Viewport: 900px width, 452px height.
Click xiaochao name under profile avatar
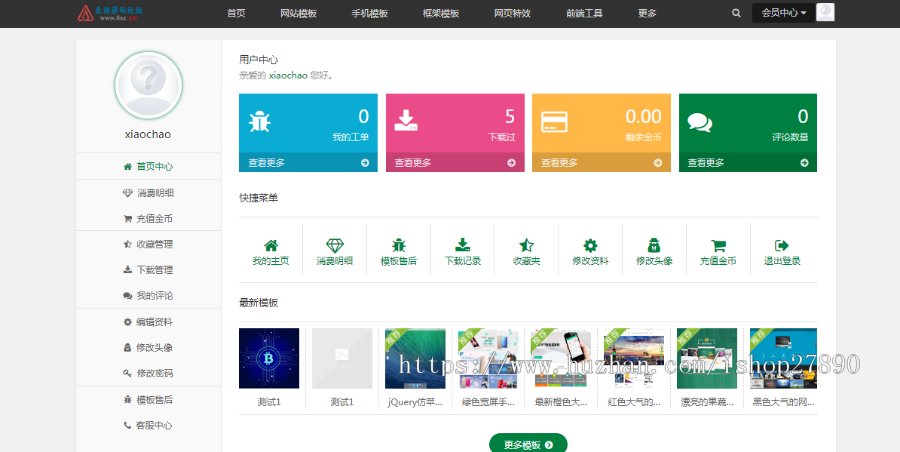148,134
